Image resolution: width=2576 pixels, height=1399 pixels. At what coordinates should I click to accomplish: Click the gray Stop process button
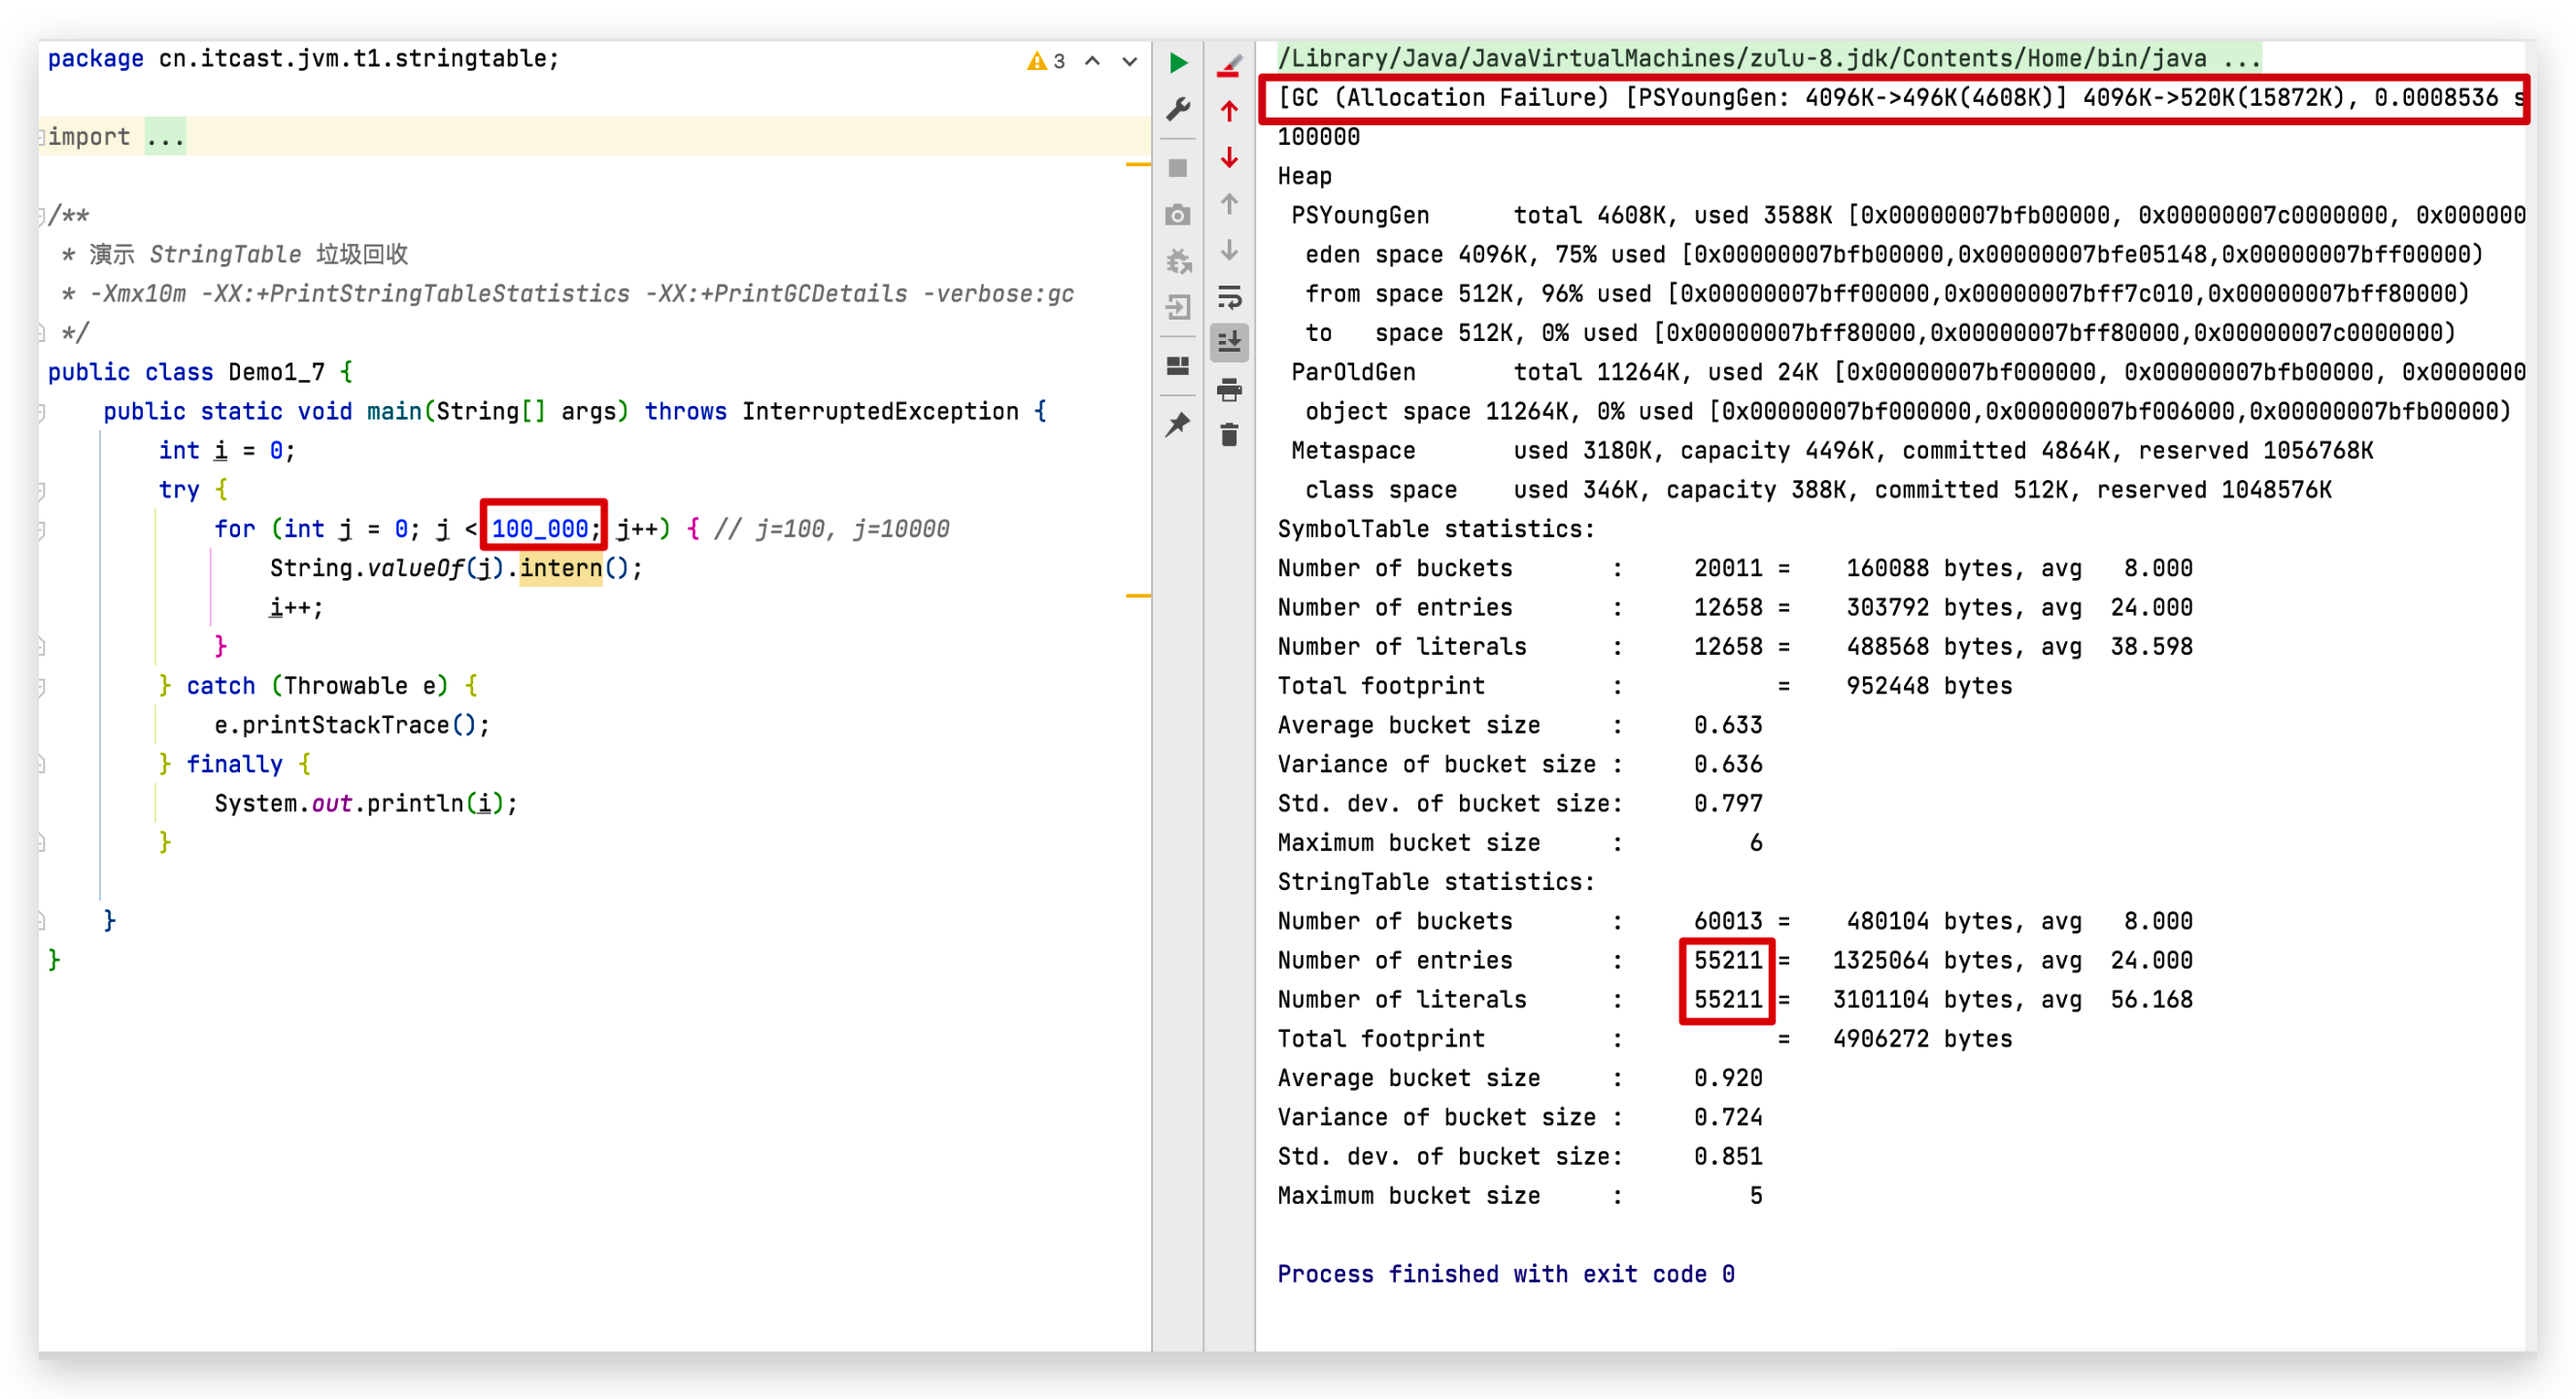pos(1178,168)
